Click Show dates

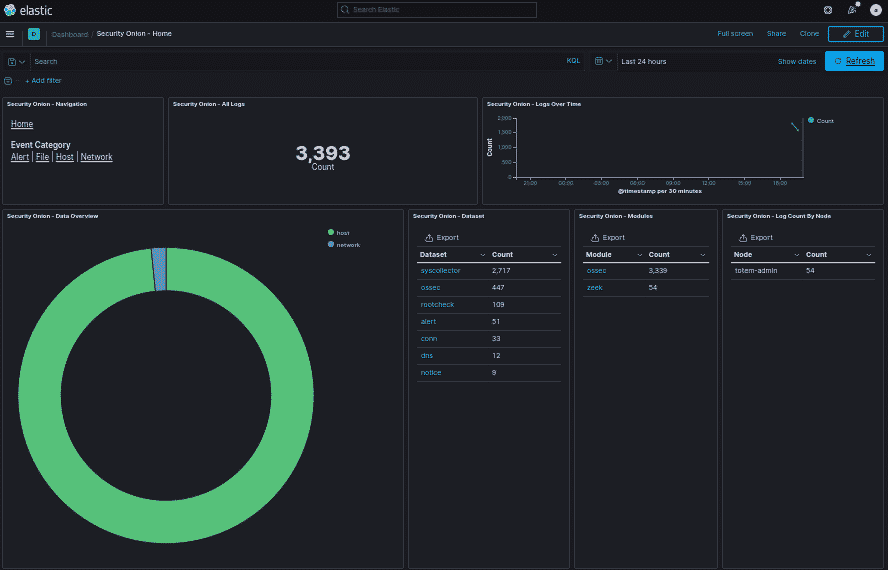pos(796,61)
